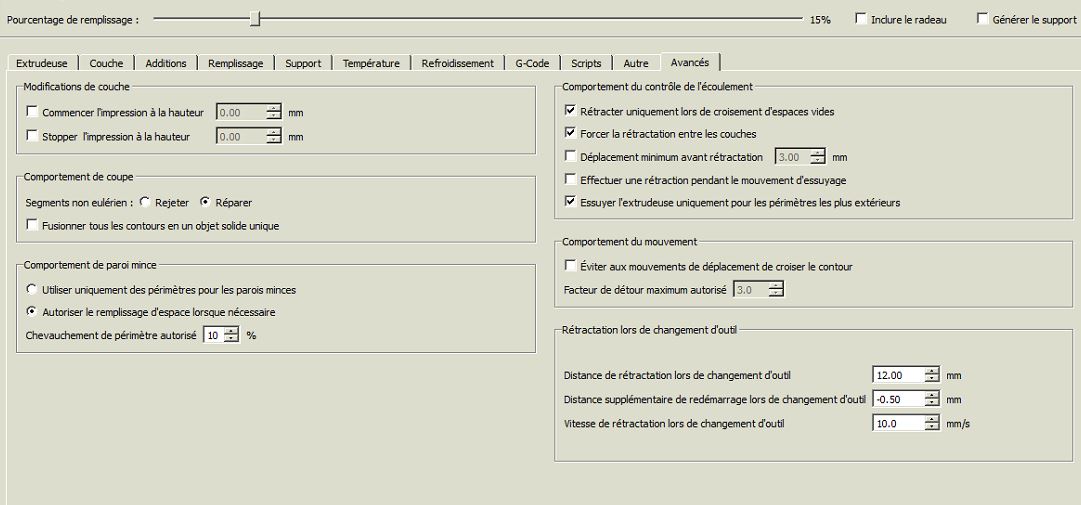The height and width of the screenshot is (505, 1081).
Task: Select the Réparer radio button
Action: pyautogui.click(x=205, y=202)
